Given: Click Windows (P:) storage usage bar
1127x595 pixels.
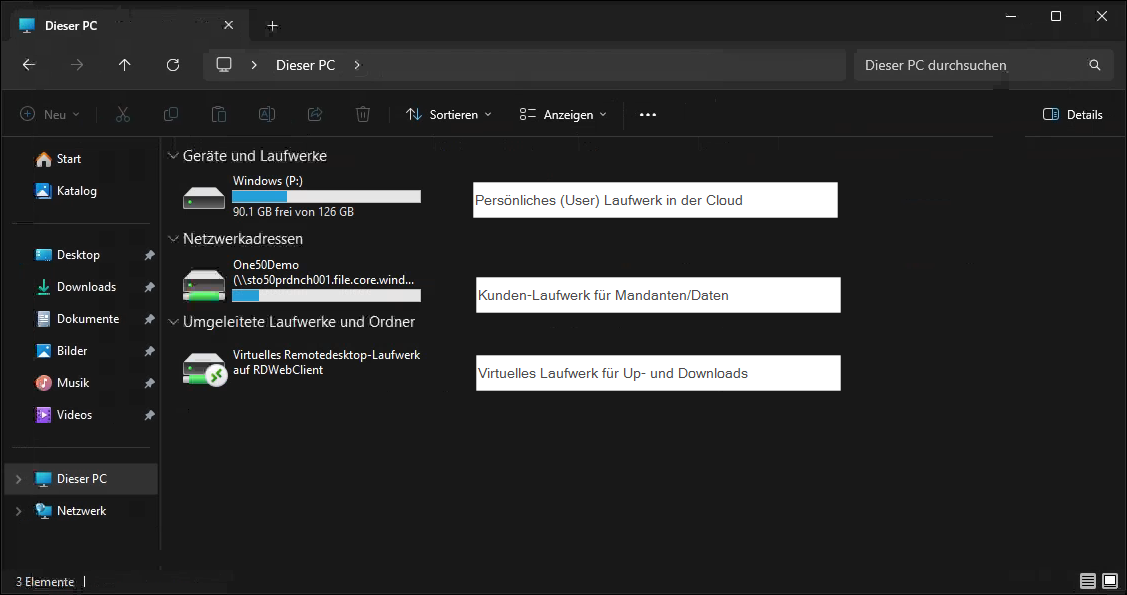Looking at the screenshot, I should [326, 197].
